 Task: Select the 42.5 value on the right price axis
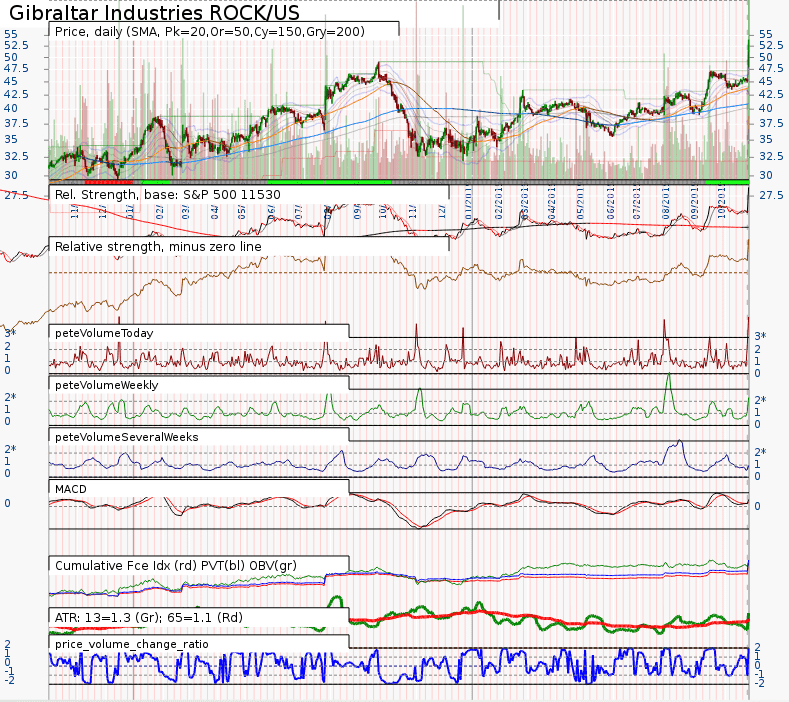tap(771, 95)
